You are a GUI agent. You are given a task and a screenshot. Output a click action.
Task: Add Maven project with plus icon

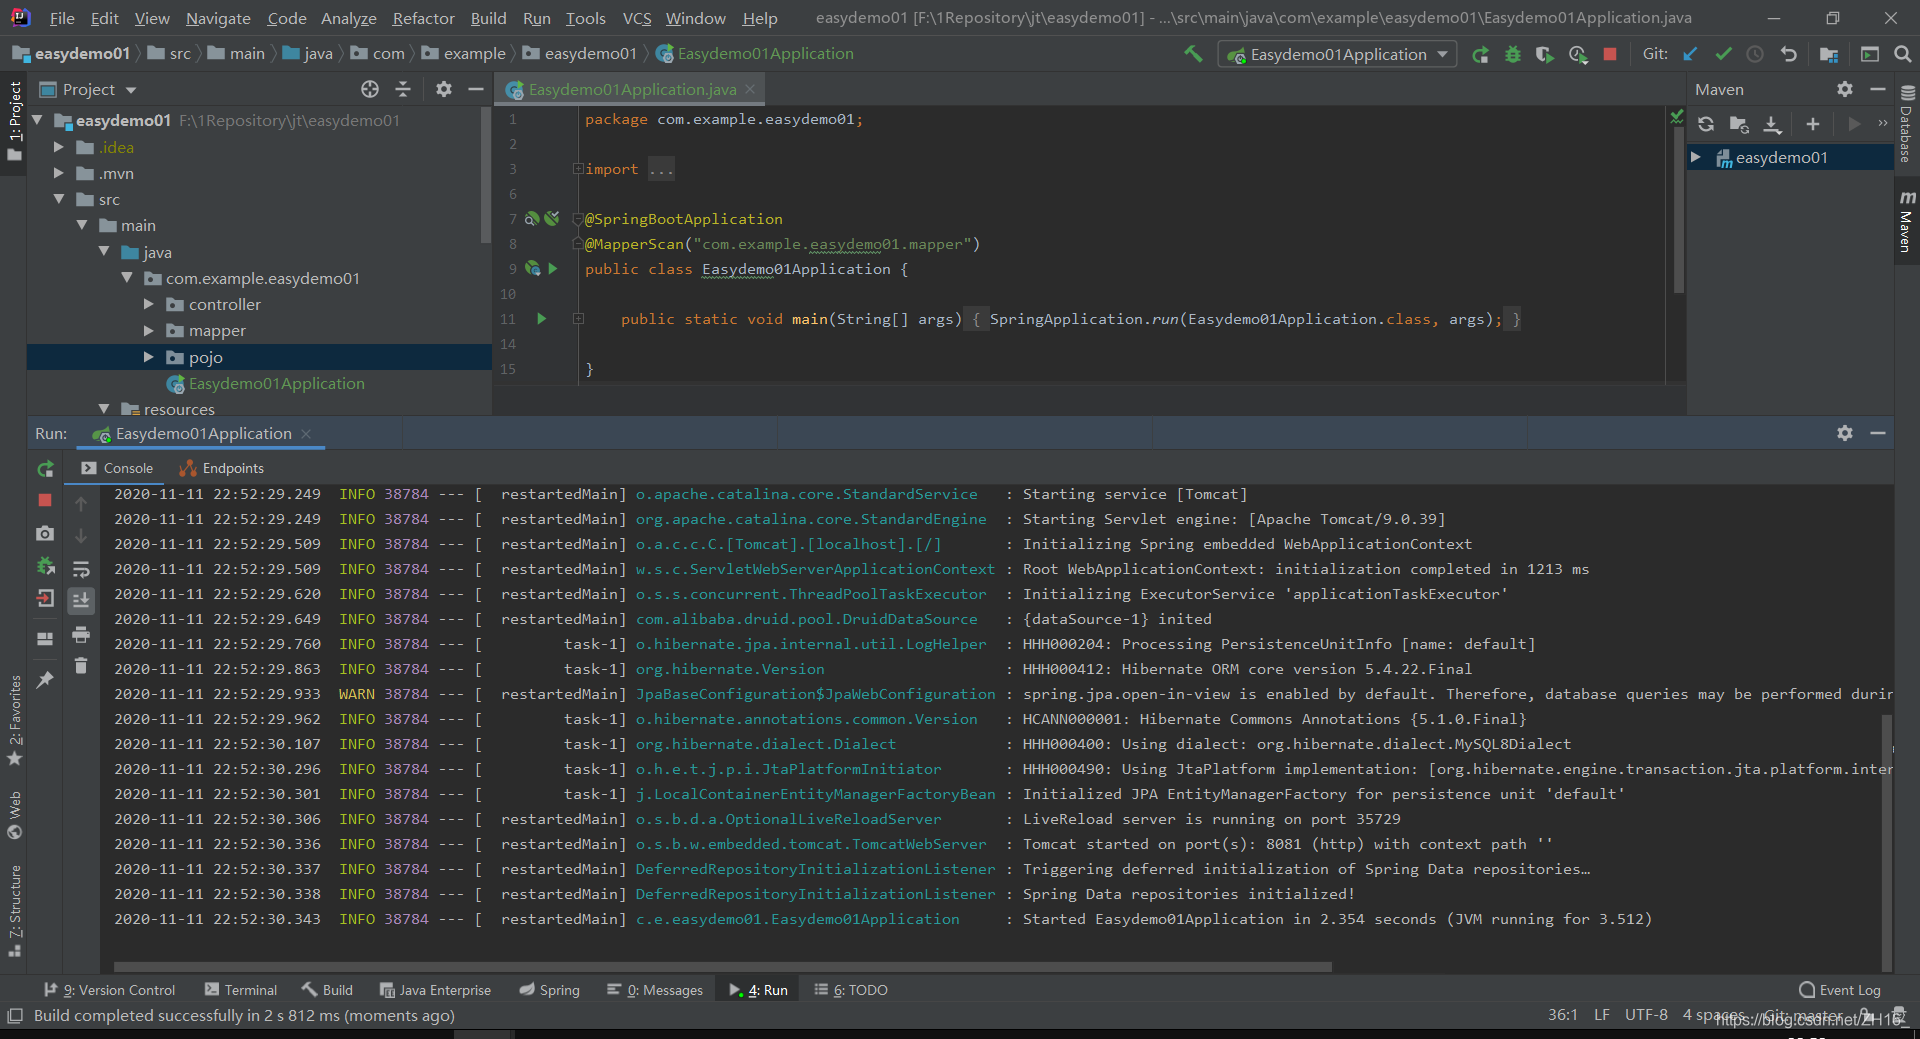(1813, 124)
